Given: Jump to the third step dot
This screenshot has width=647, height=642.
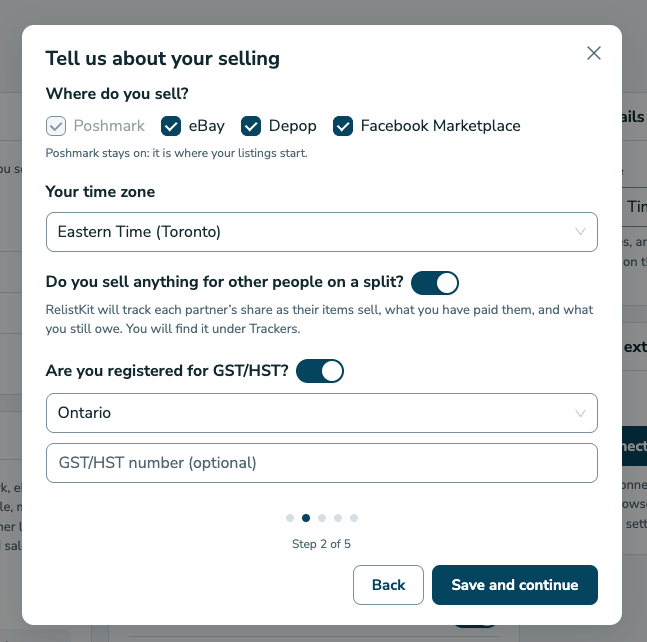Looking at the screenshot, I should [x=322, y=518].
